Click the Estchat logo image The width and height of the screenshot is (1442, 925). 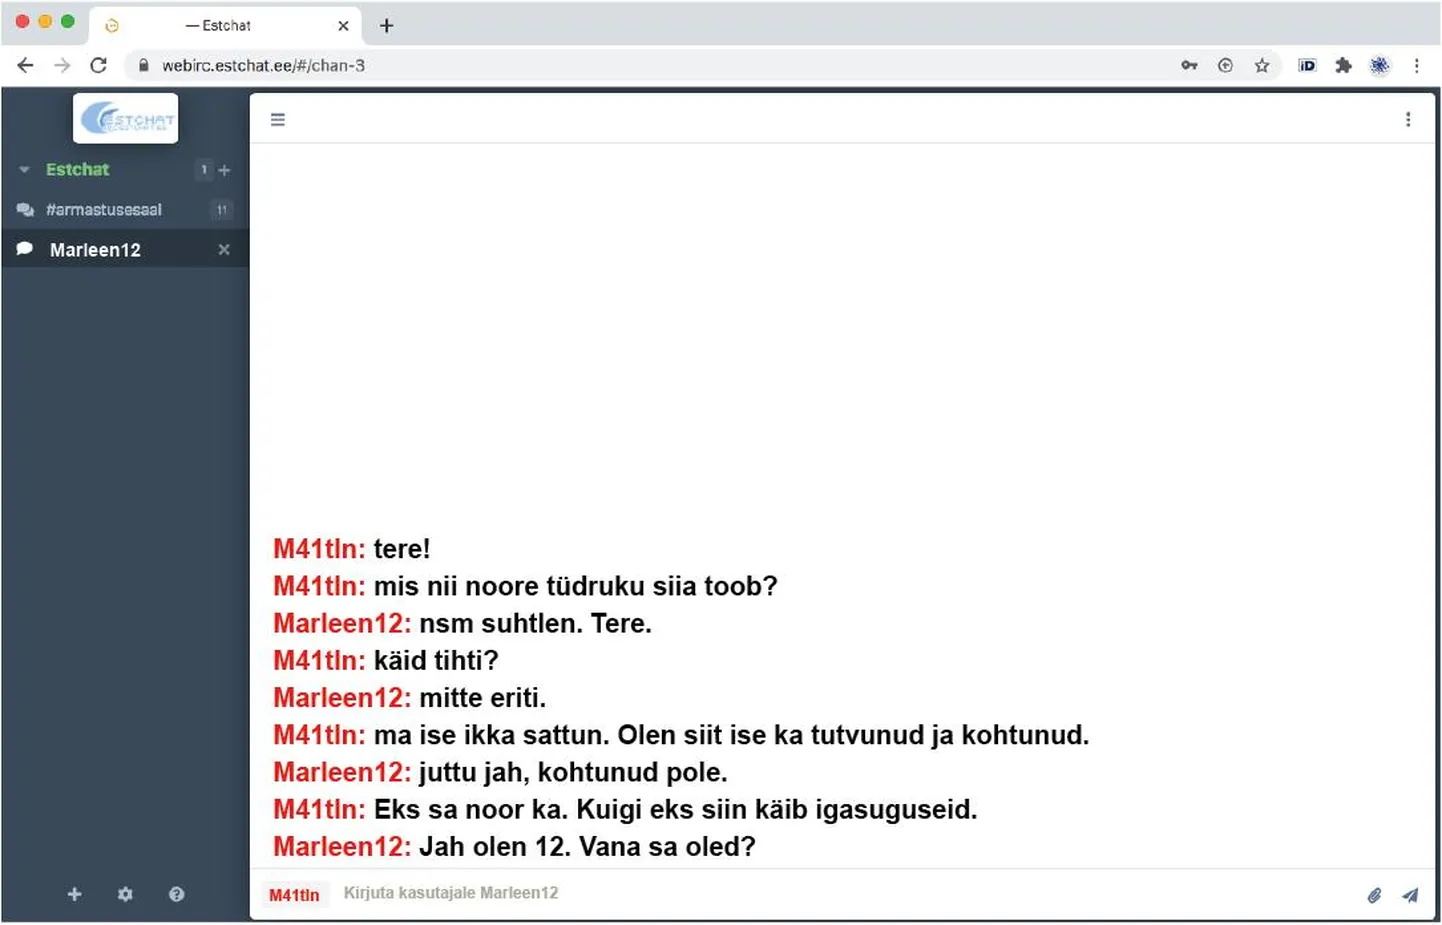coord(126,119)
